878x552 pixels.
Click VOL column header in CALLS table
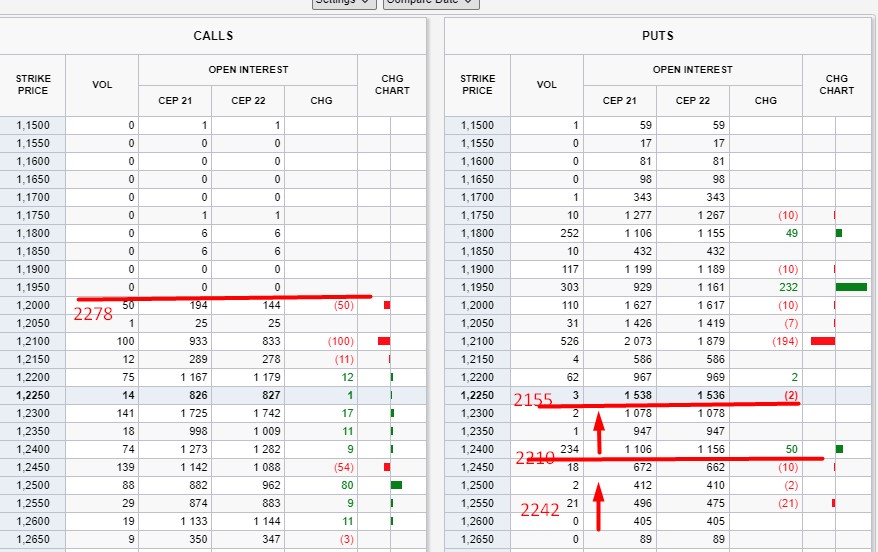coord(102,85)
